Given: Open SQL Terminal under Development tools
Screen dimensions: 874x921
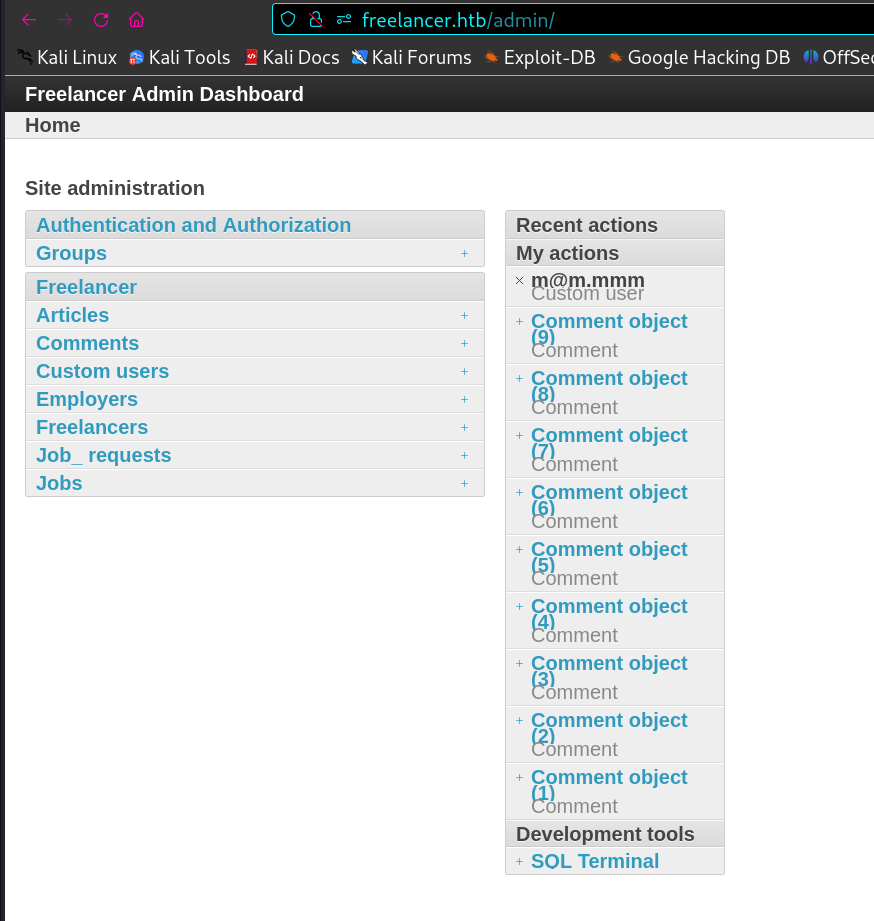Looking at the screenshot, I should tap(594, 861).
